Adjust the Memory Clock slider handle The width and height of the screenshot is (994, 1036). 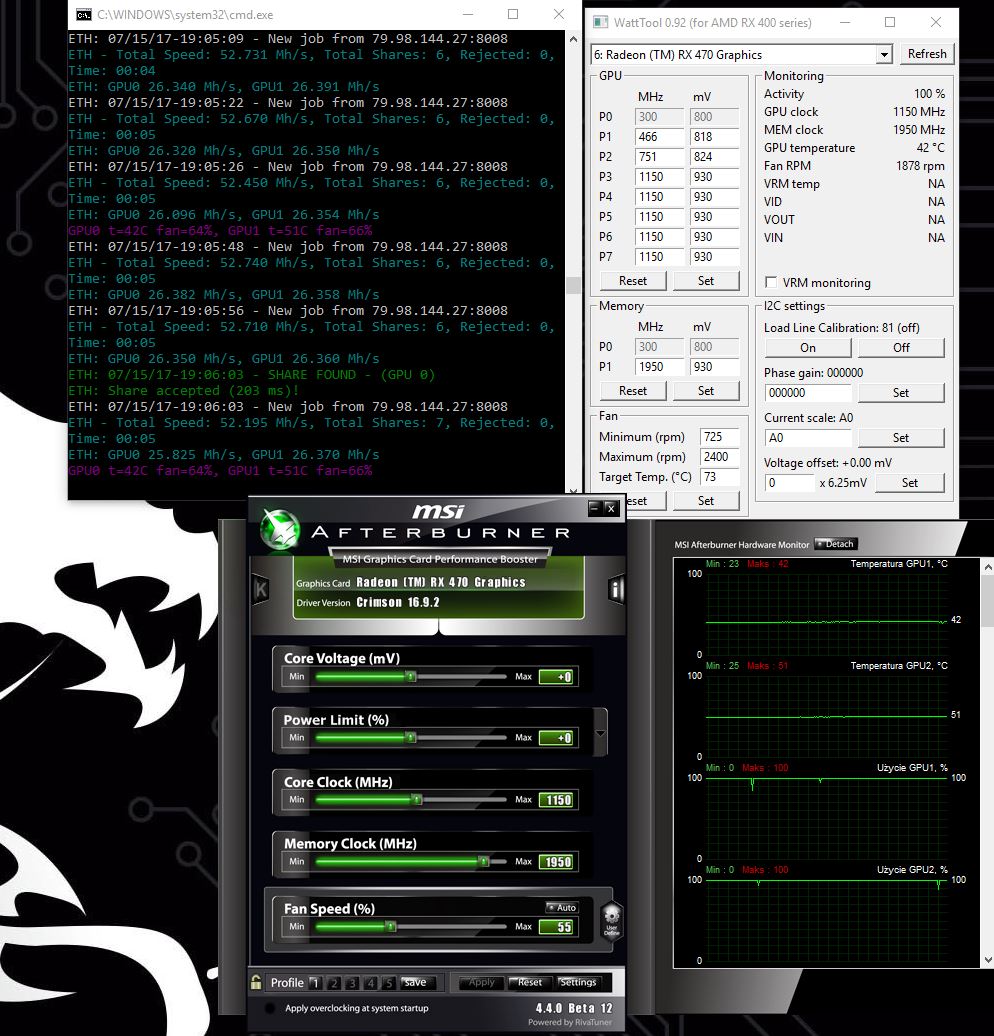(x=484, y=862)
